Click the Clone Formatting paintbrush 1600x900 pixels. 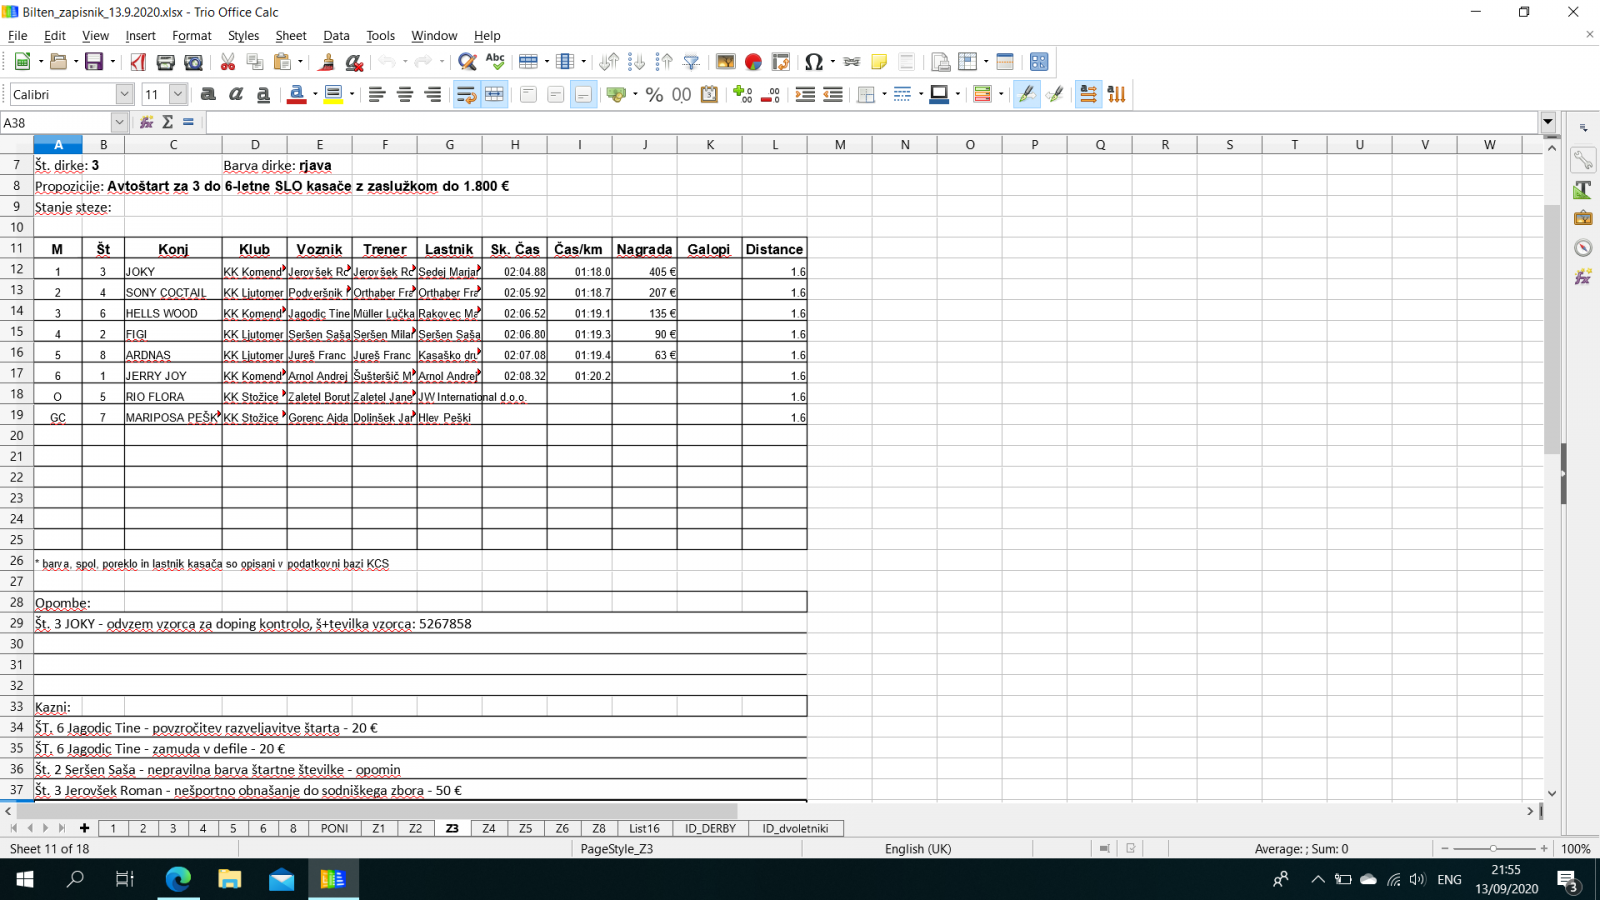[326, 62]
